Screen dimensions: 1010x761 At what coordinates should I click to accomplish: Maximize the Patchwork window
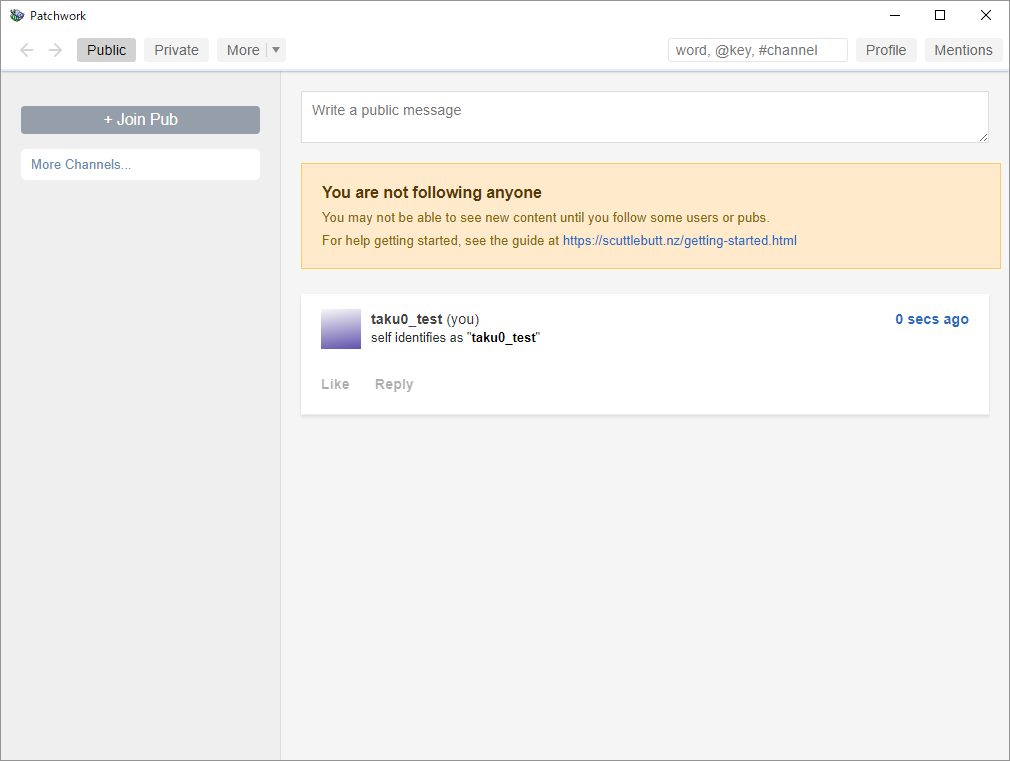click(940, 15)
